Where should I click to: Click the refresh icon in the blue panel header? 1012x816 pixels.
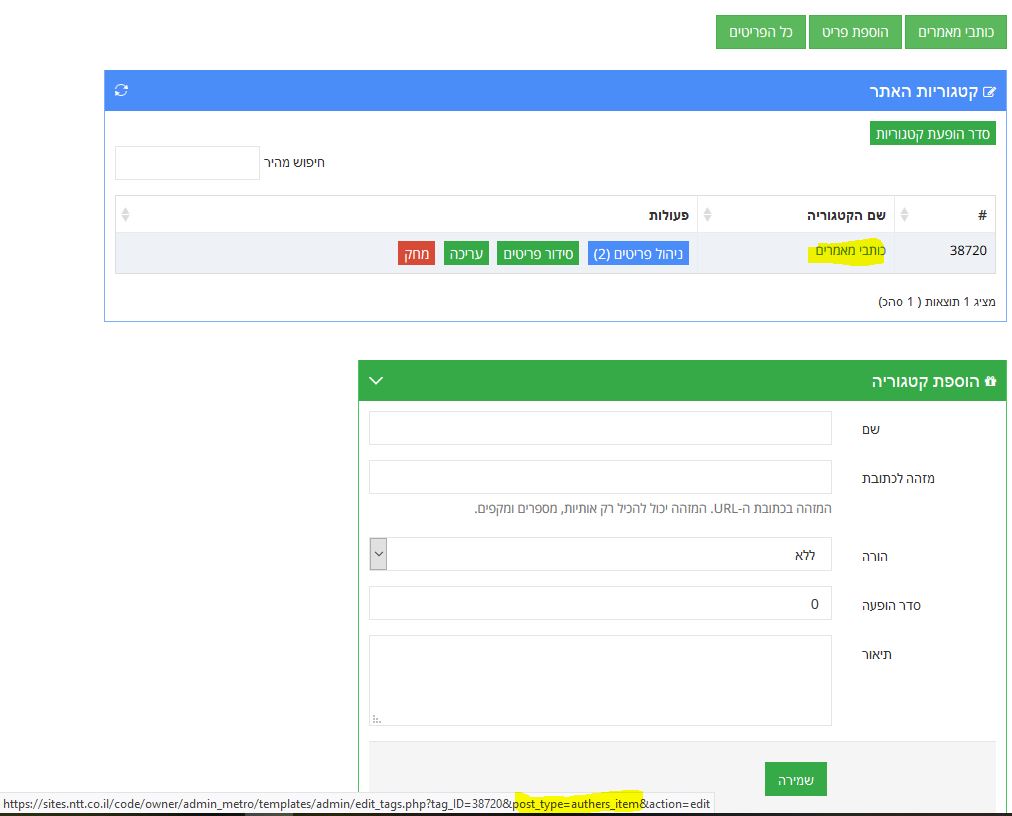click(121, 91)
